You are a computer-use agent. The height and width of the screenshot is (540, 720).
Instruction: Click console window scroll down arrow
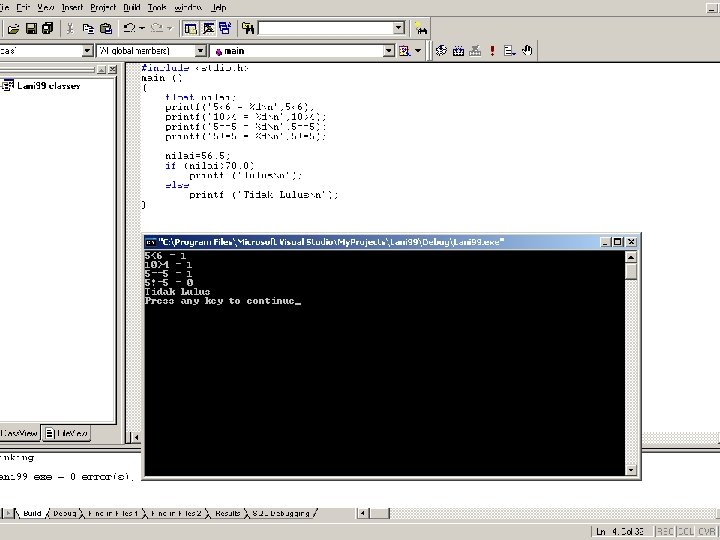[631, 470]
